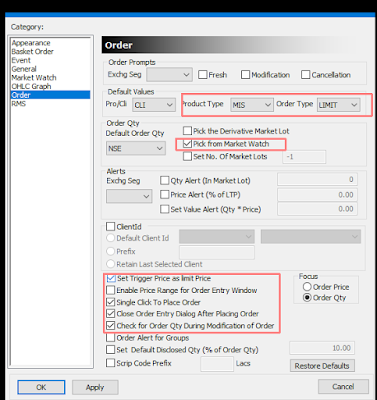Viewport: 377px width, 400px height.
Task: Click the Apply button
Action: click(x=95, y=387)
